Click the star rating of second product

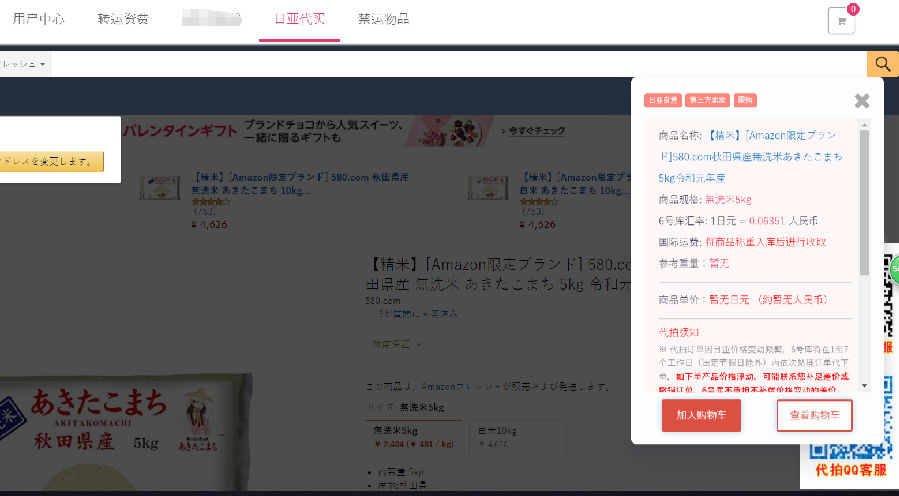(x=539, y=202)
